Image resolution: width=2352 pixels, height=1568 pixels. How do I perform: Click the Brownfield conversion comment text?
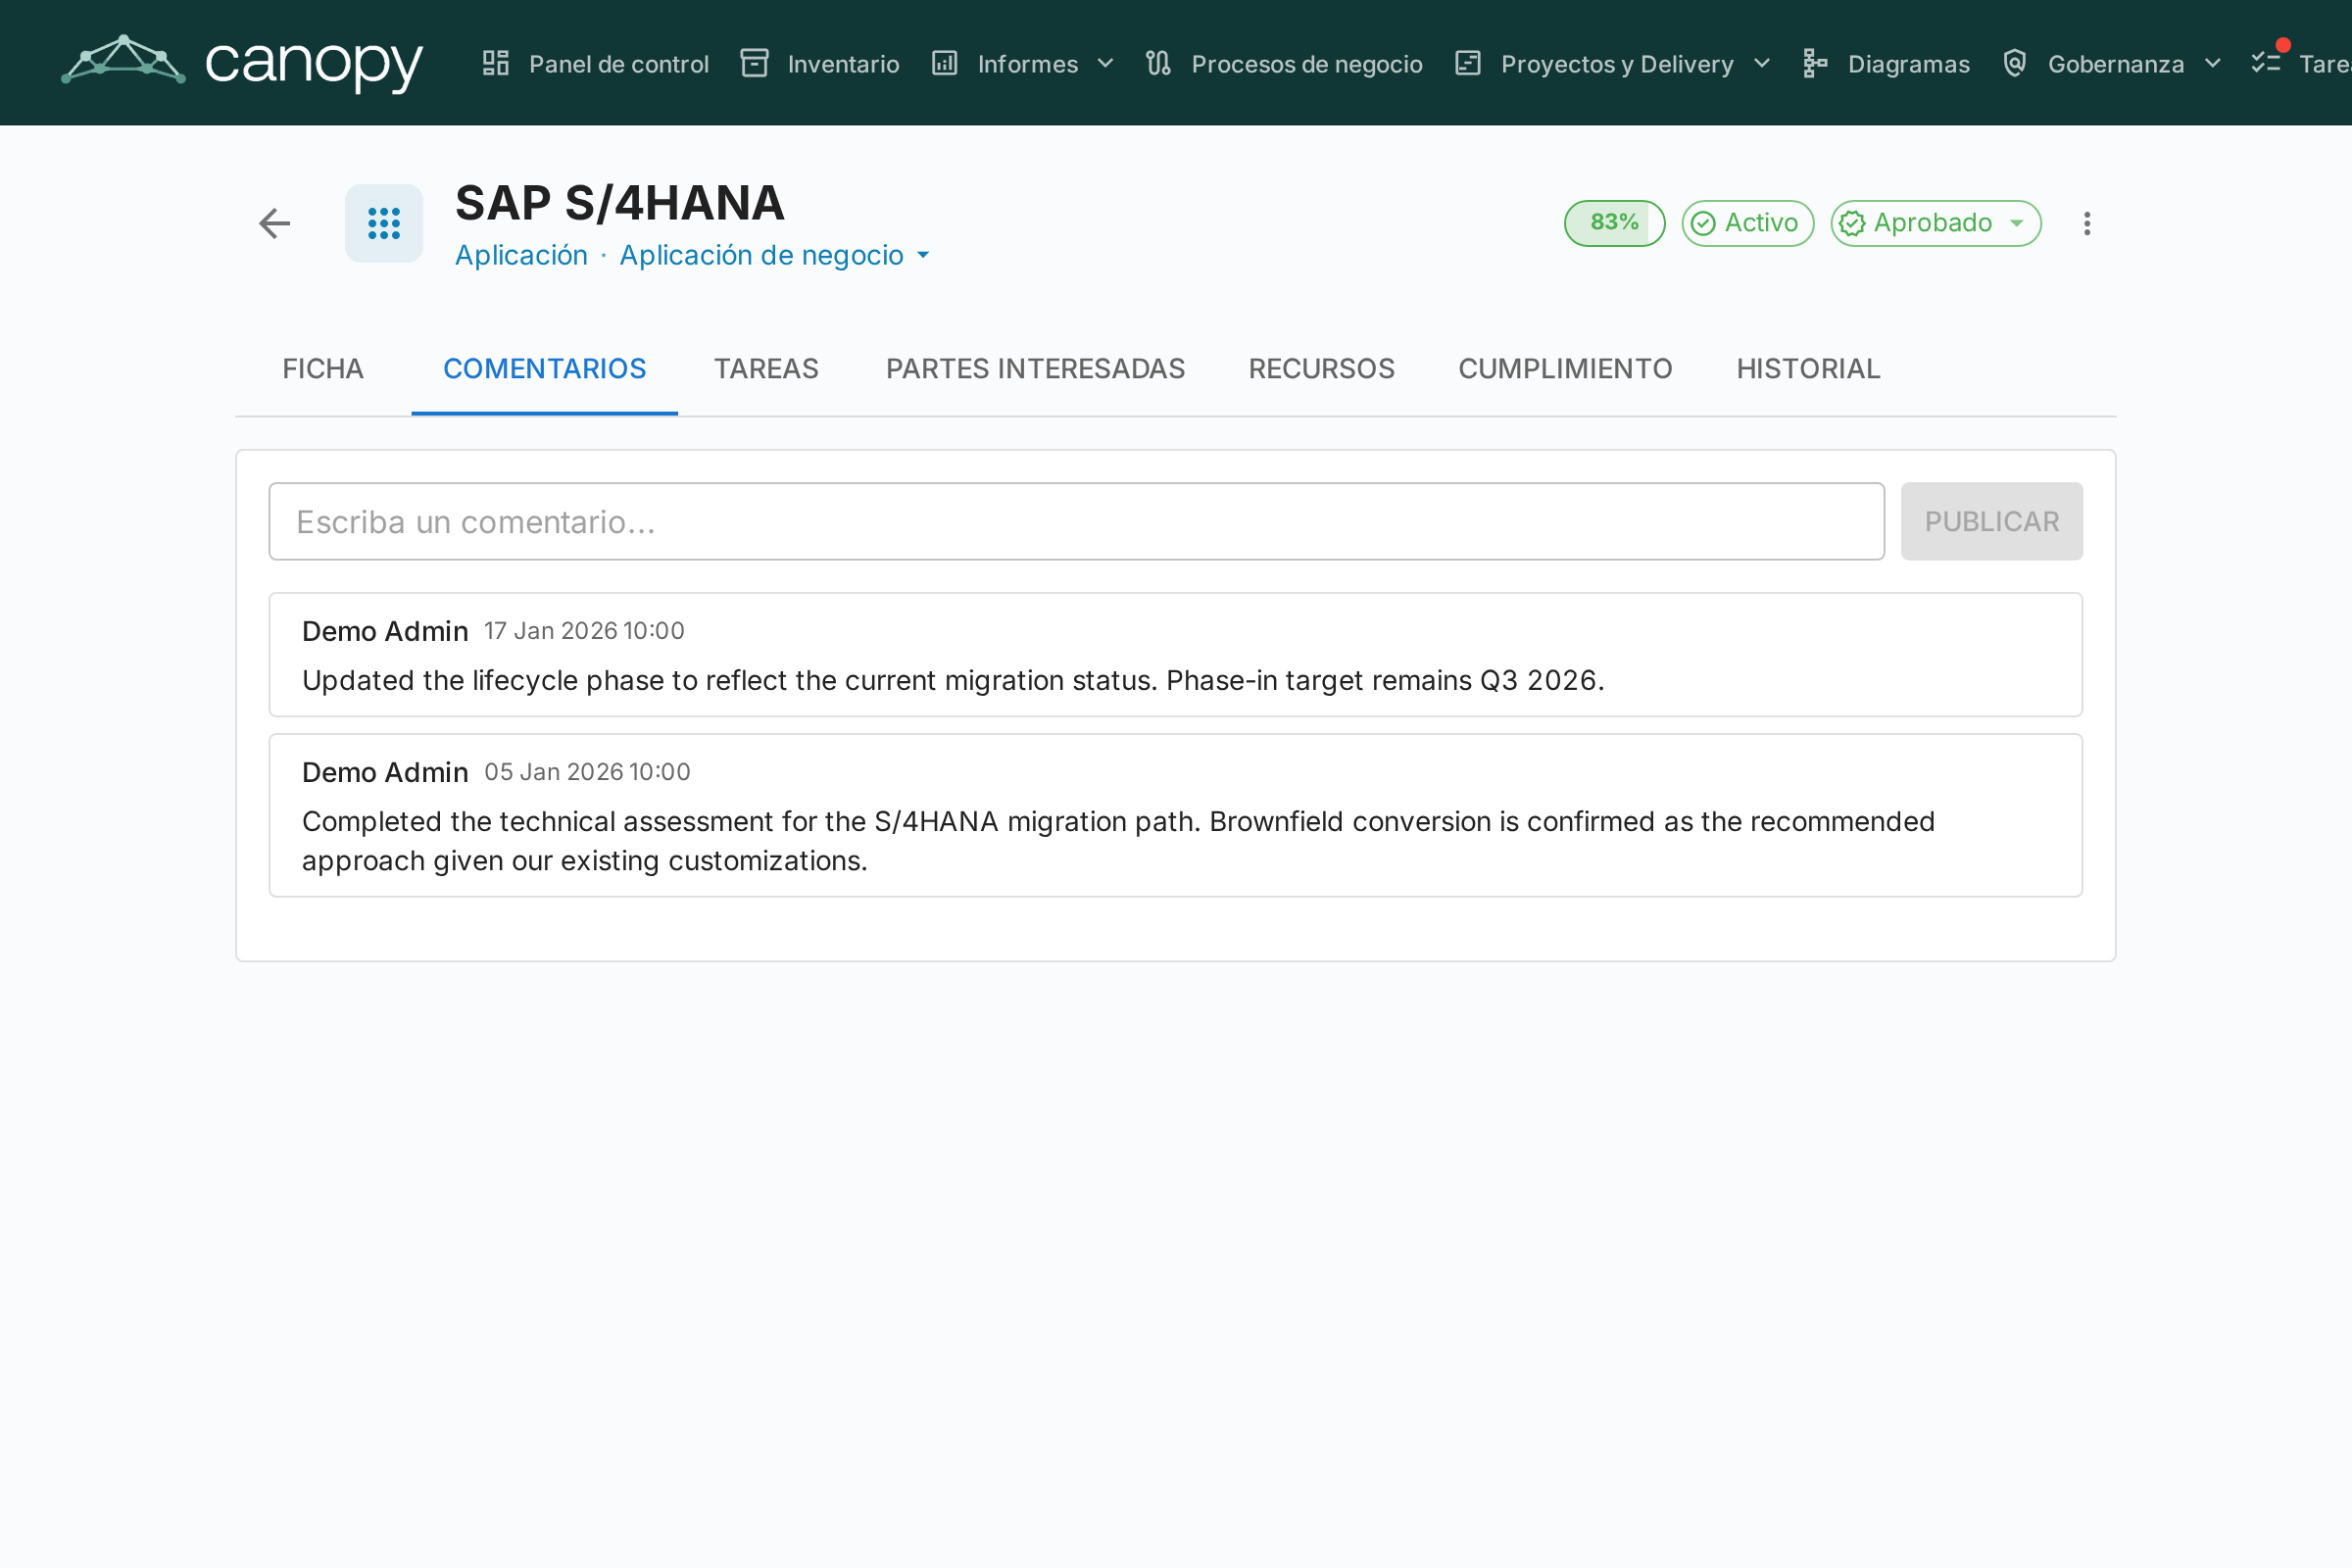(1118, 841)
